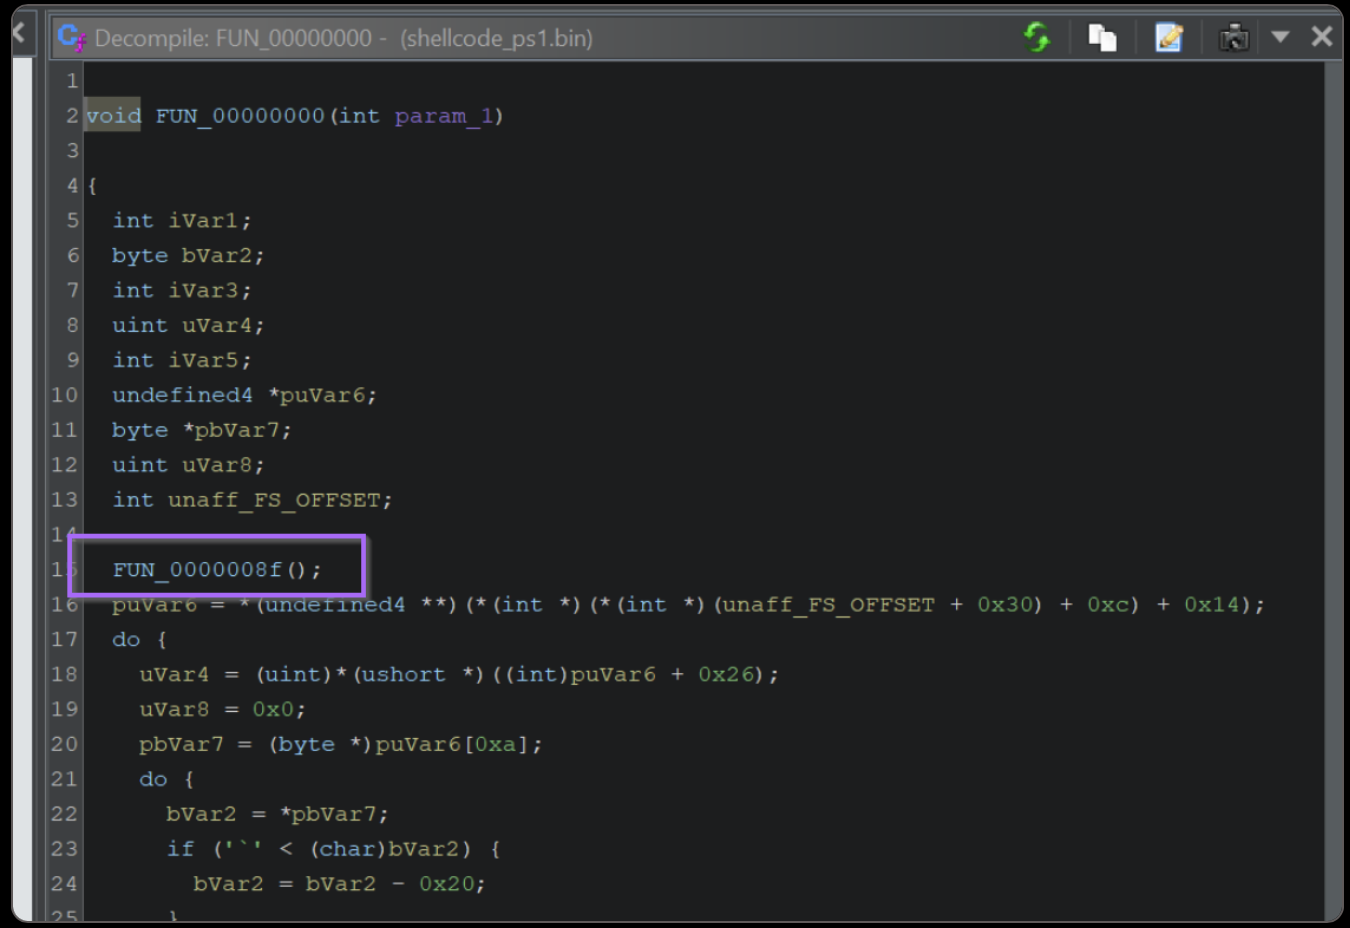Viewport: 1350px width, 928px height.
Task: Click line number 10 in the gutter
Action: coord(64,395)
